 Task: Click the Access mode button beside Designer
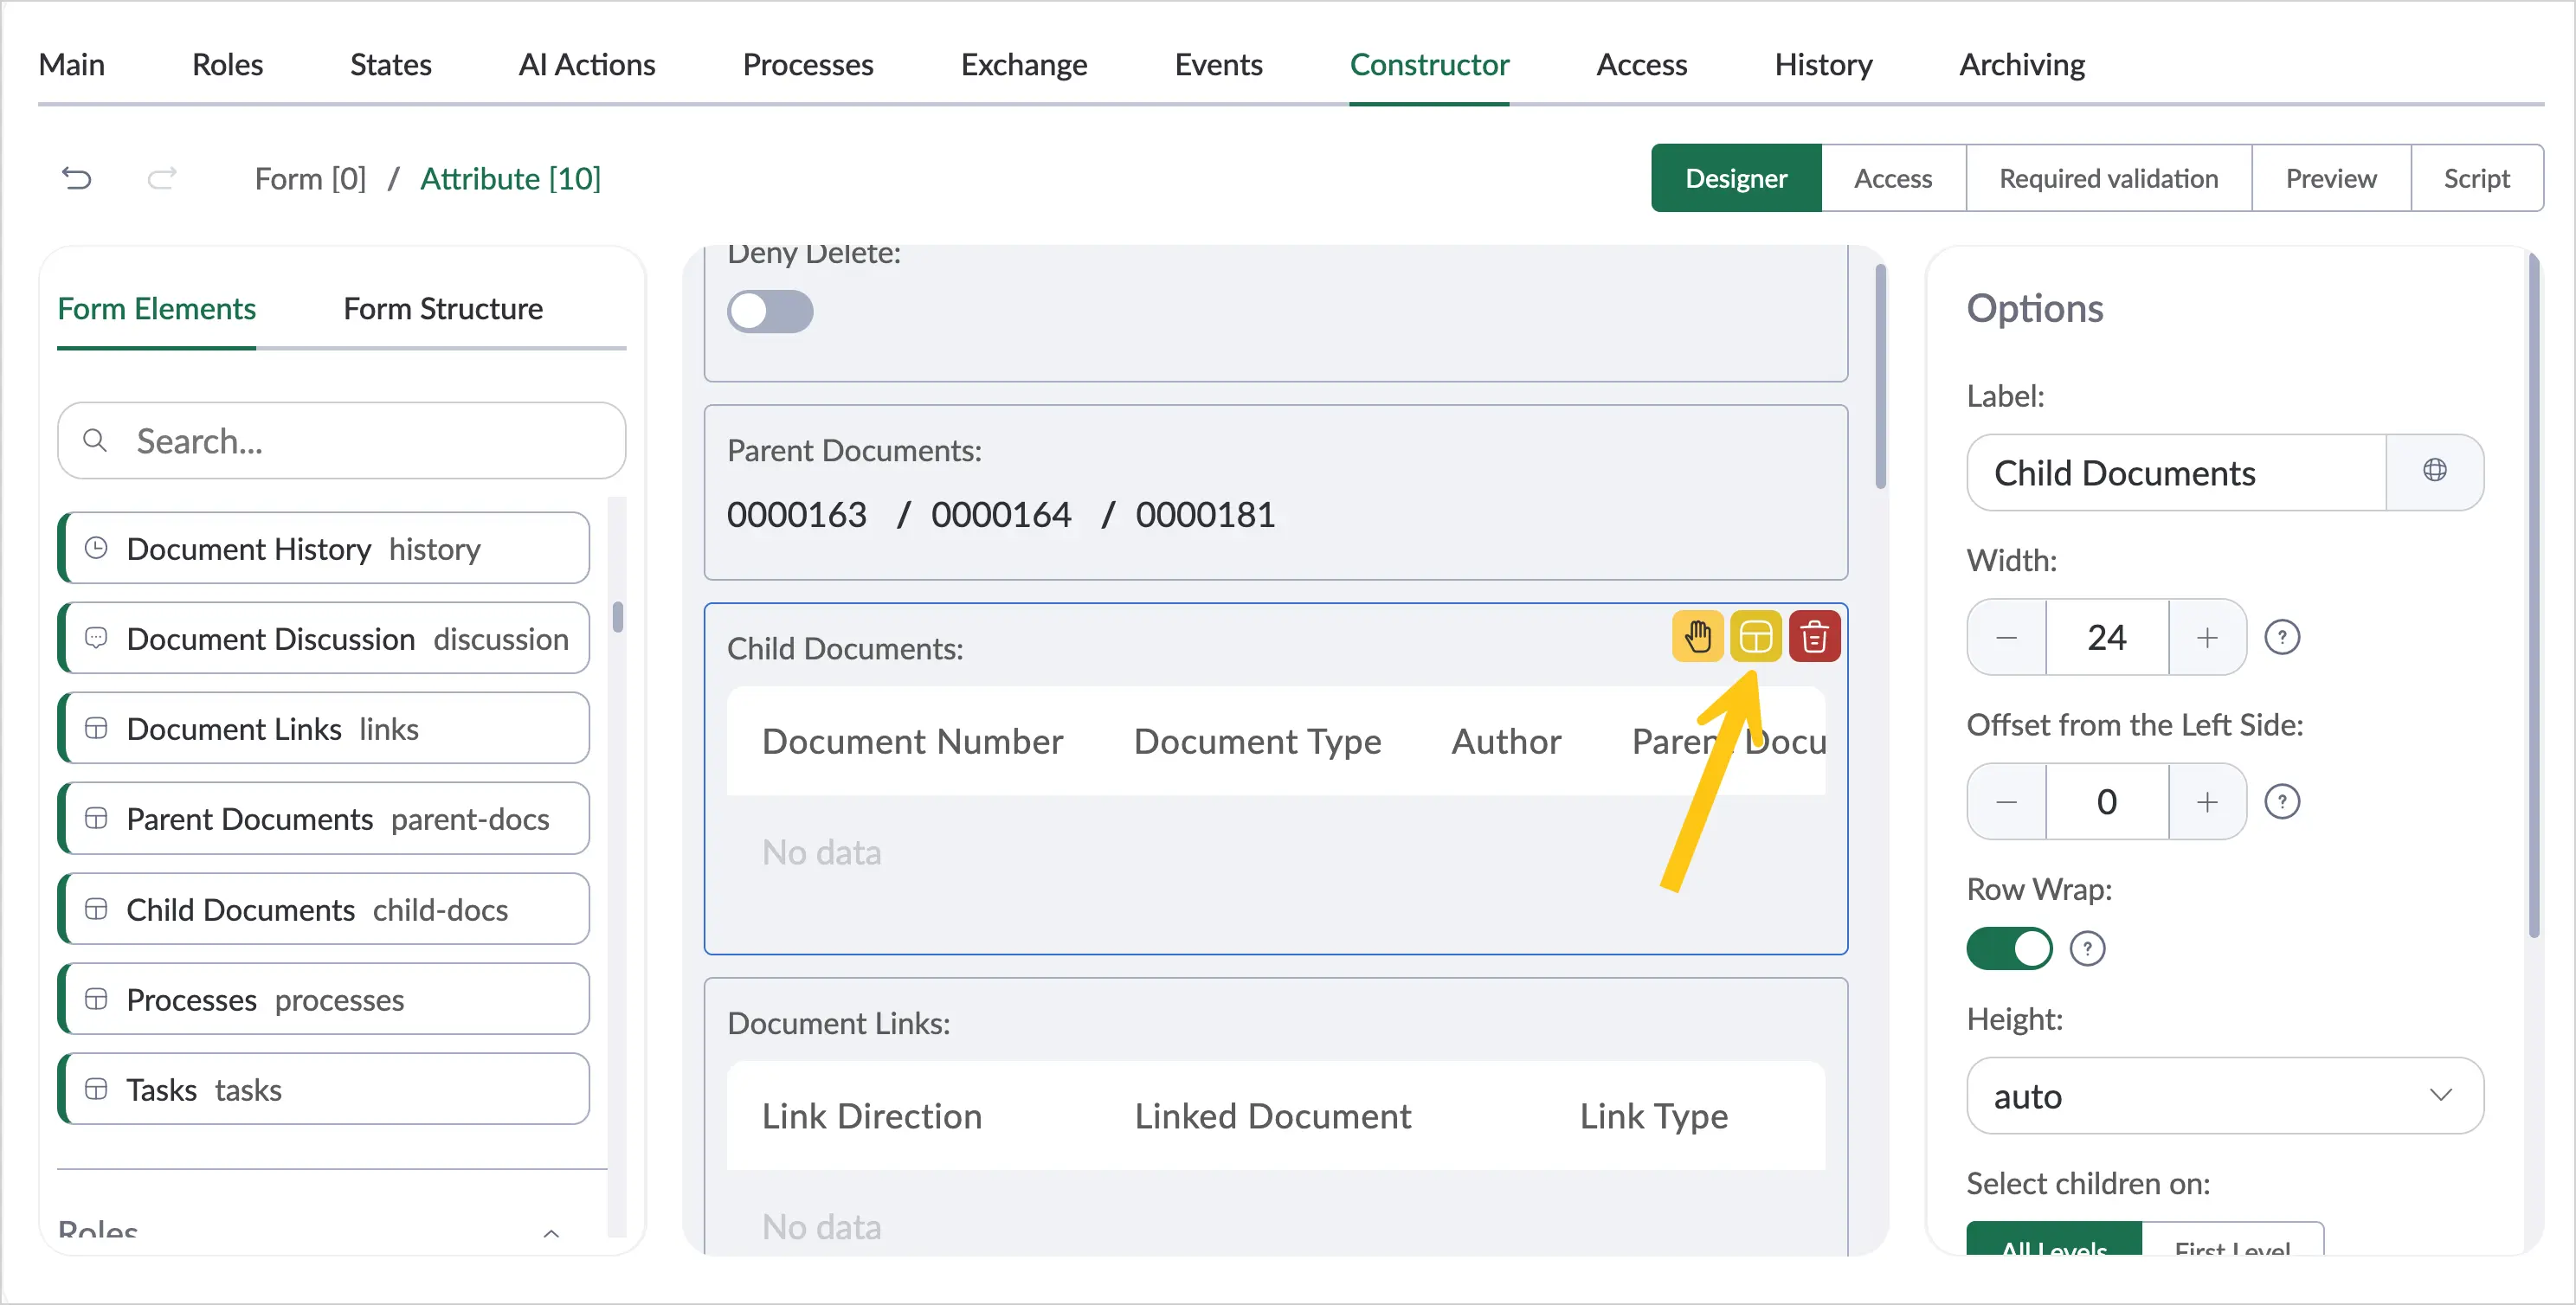[x=1892, y=178]
